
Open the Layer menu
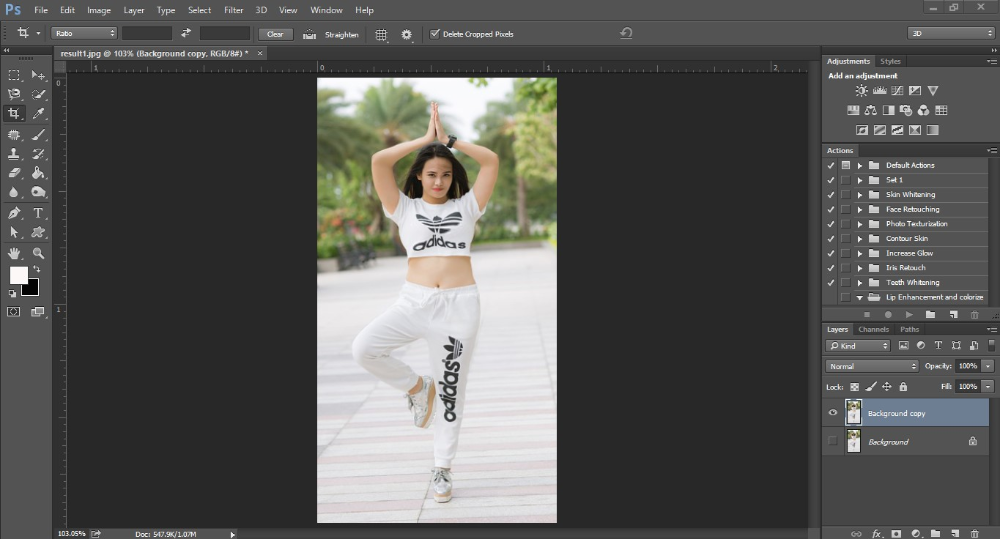(134, 10)
